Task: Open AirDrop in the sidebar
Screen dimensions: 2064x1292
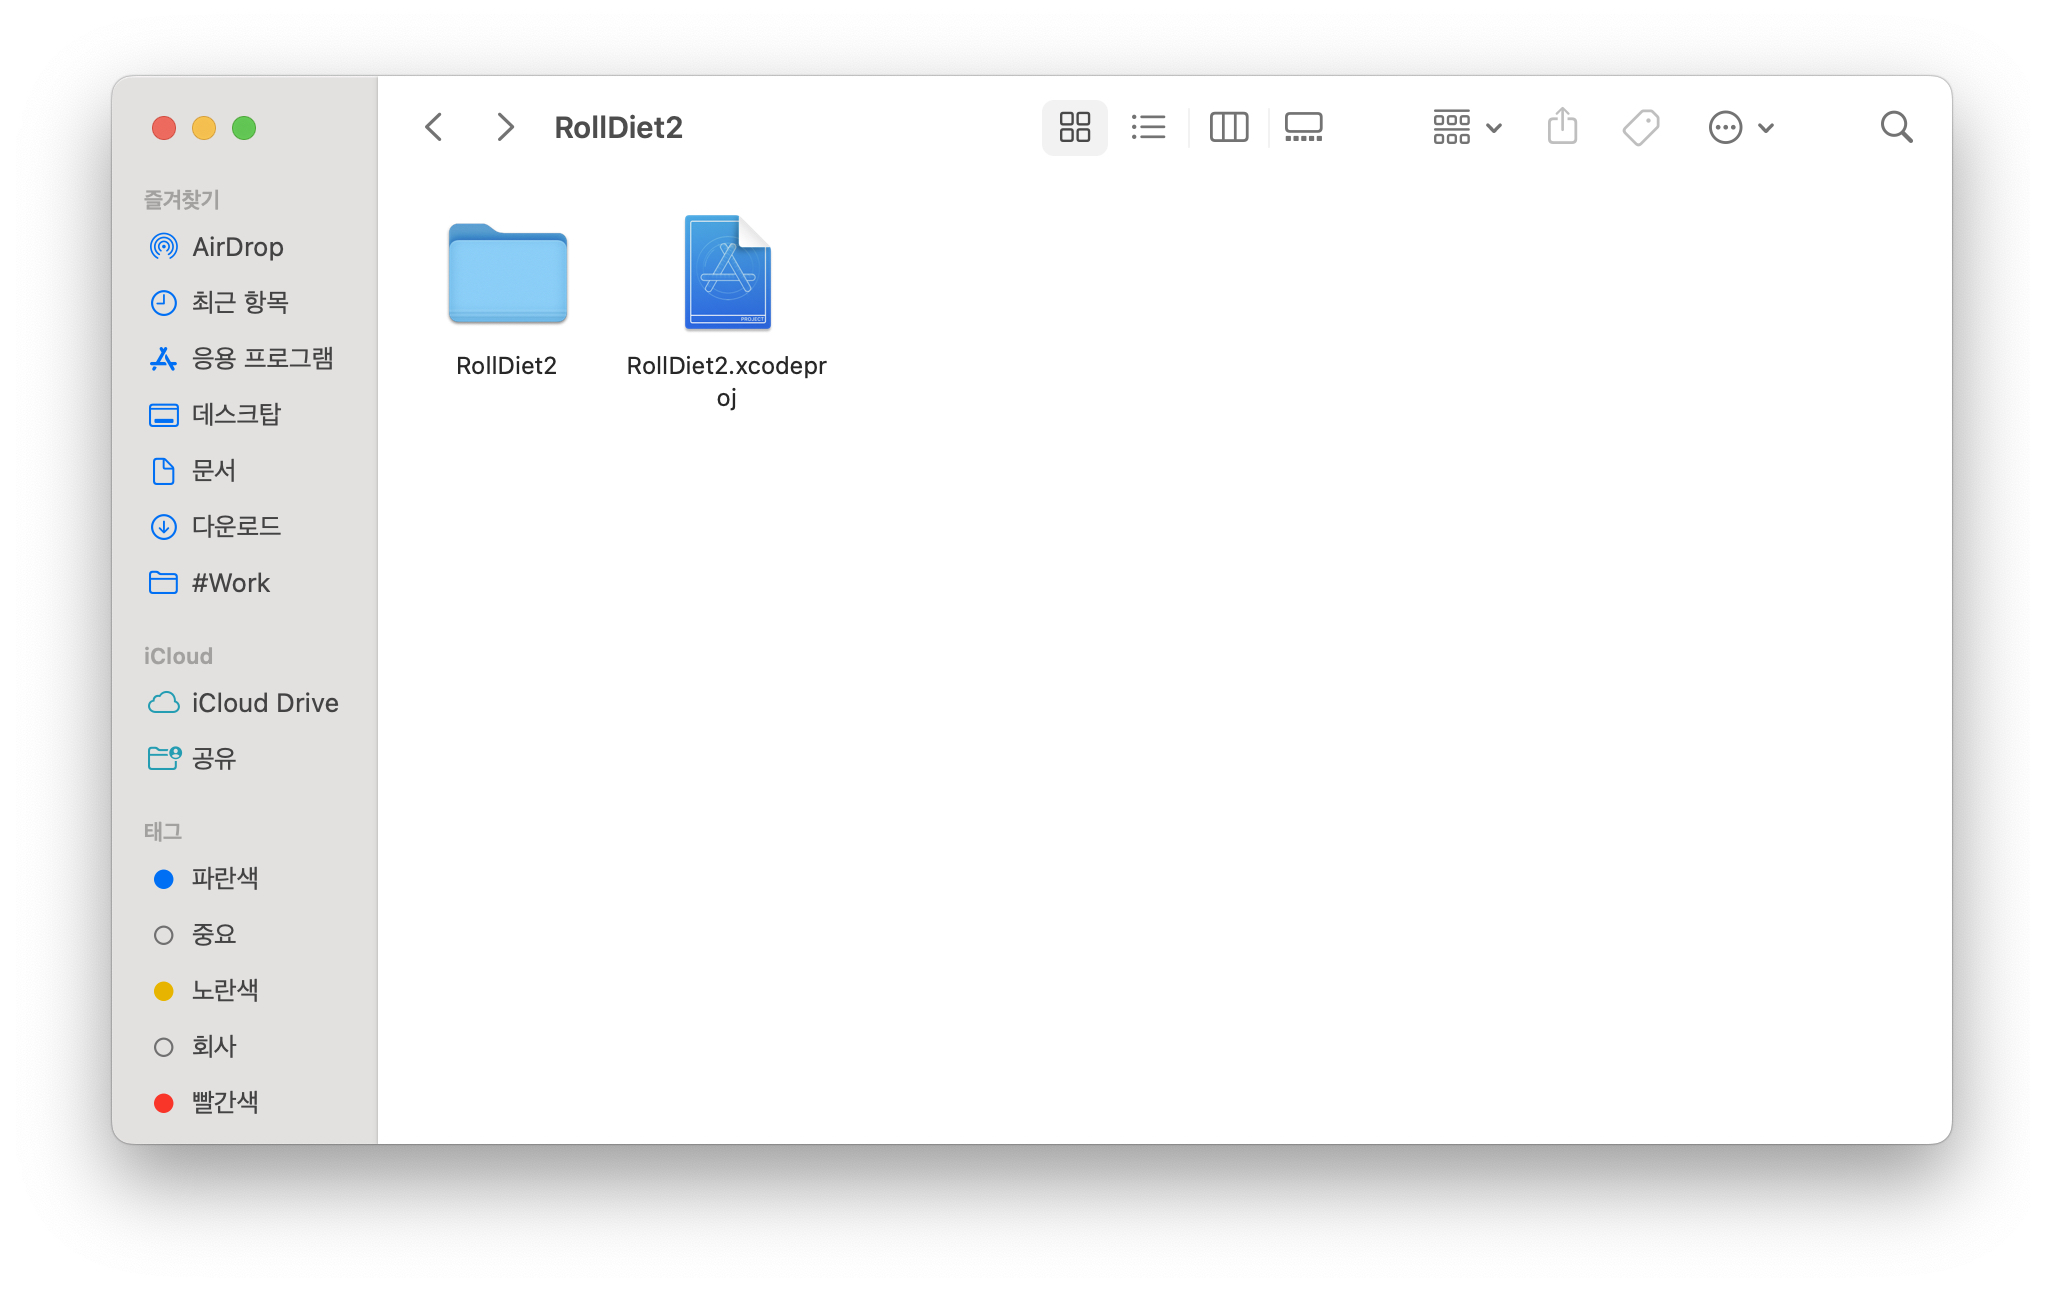Action: [244, 247]
